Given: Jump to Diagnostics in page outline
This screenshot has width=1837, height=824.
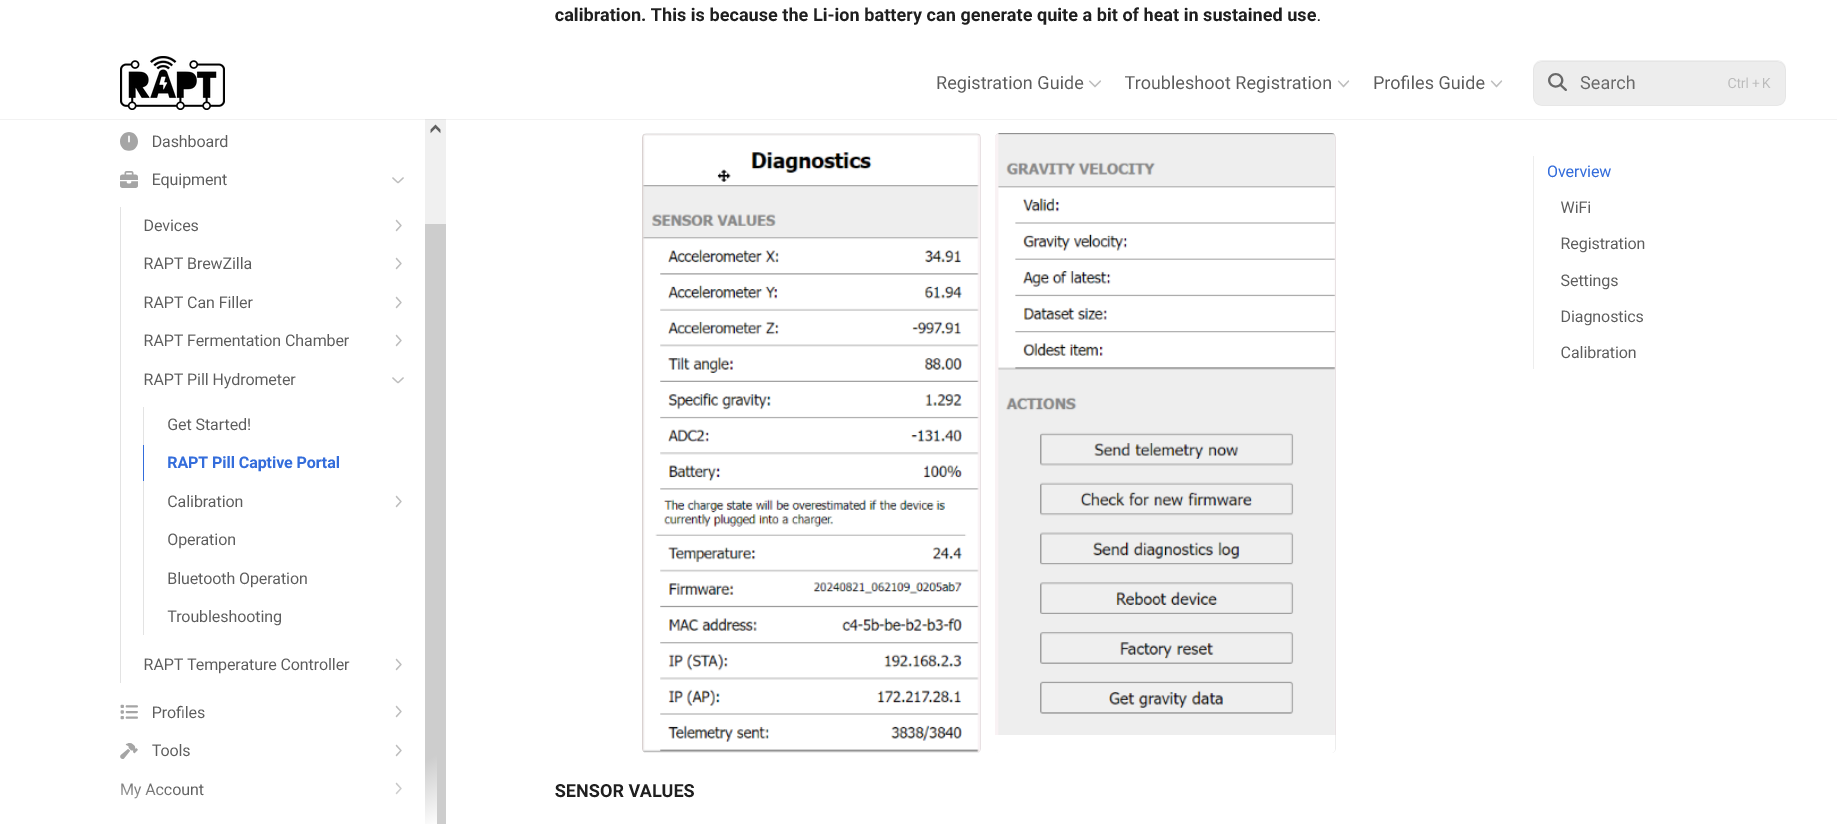Looking at the screenshot, I should 1601,316.
